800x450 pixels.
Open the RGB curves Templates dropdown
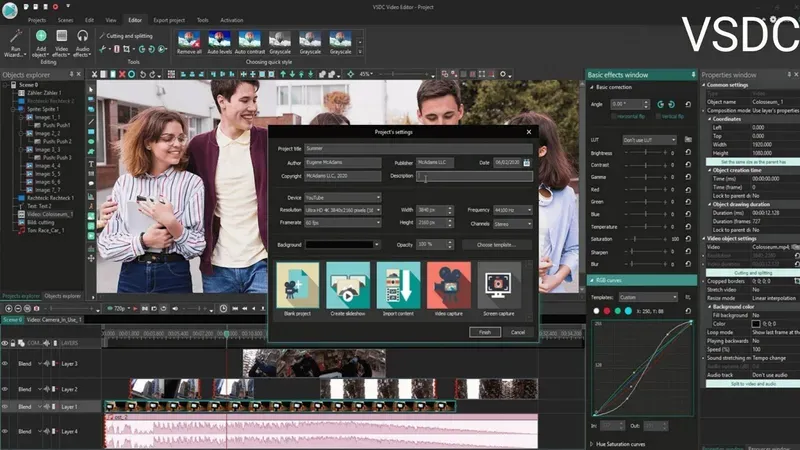click(x=648, y=297)
